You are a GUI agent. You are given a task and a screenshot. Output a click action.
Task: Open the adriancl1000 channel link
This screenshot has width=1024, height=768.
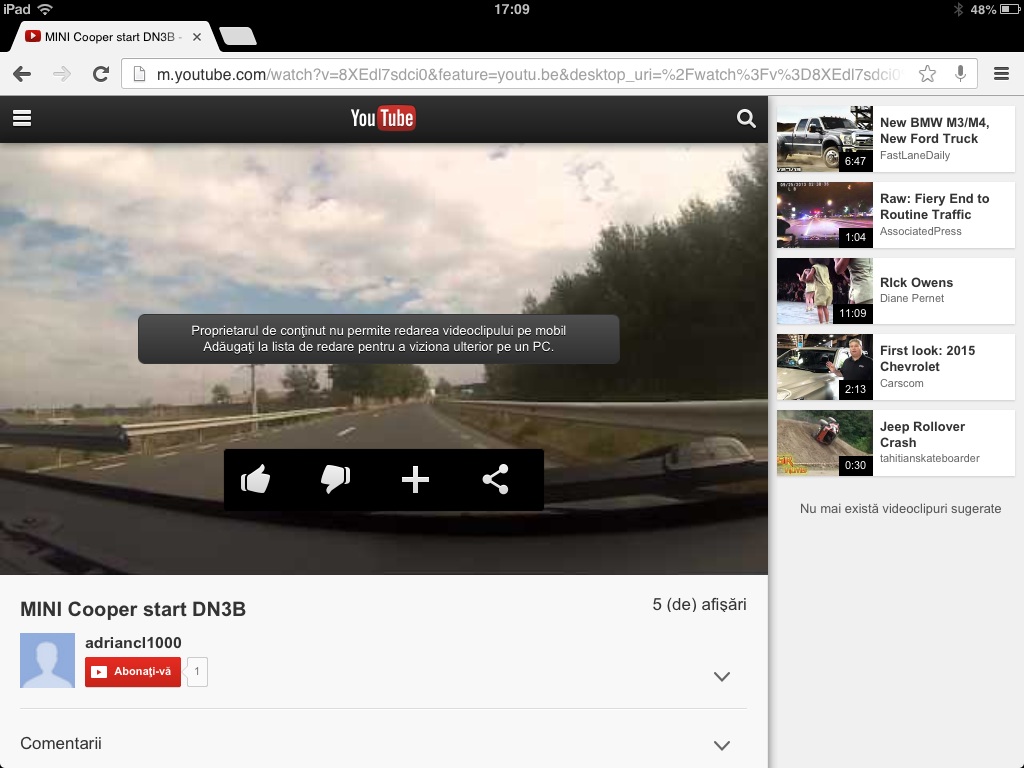(133, 643)
